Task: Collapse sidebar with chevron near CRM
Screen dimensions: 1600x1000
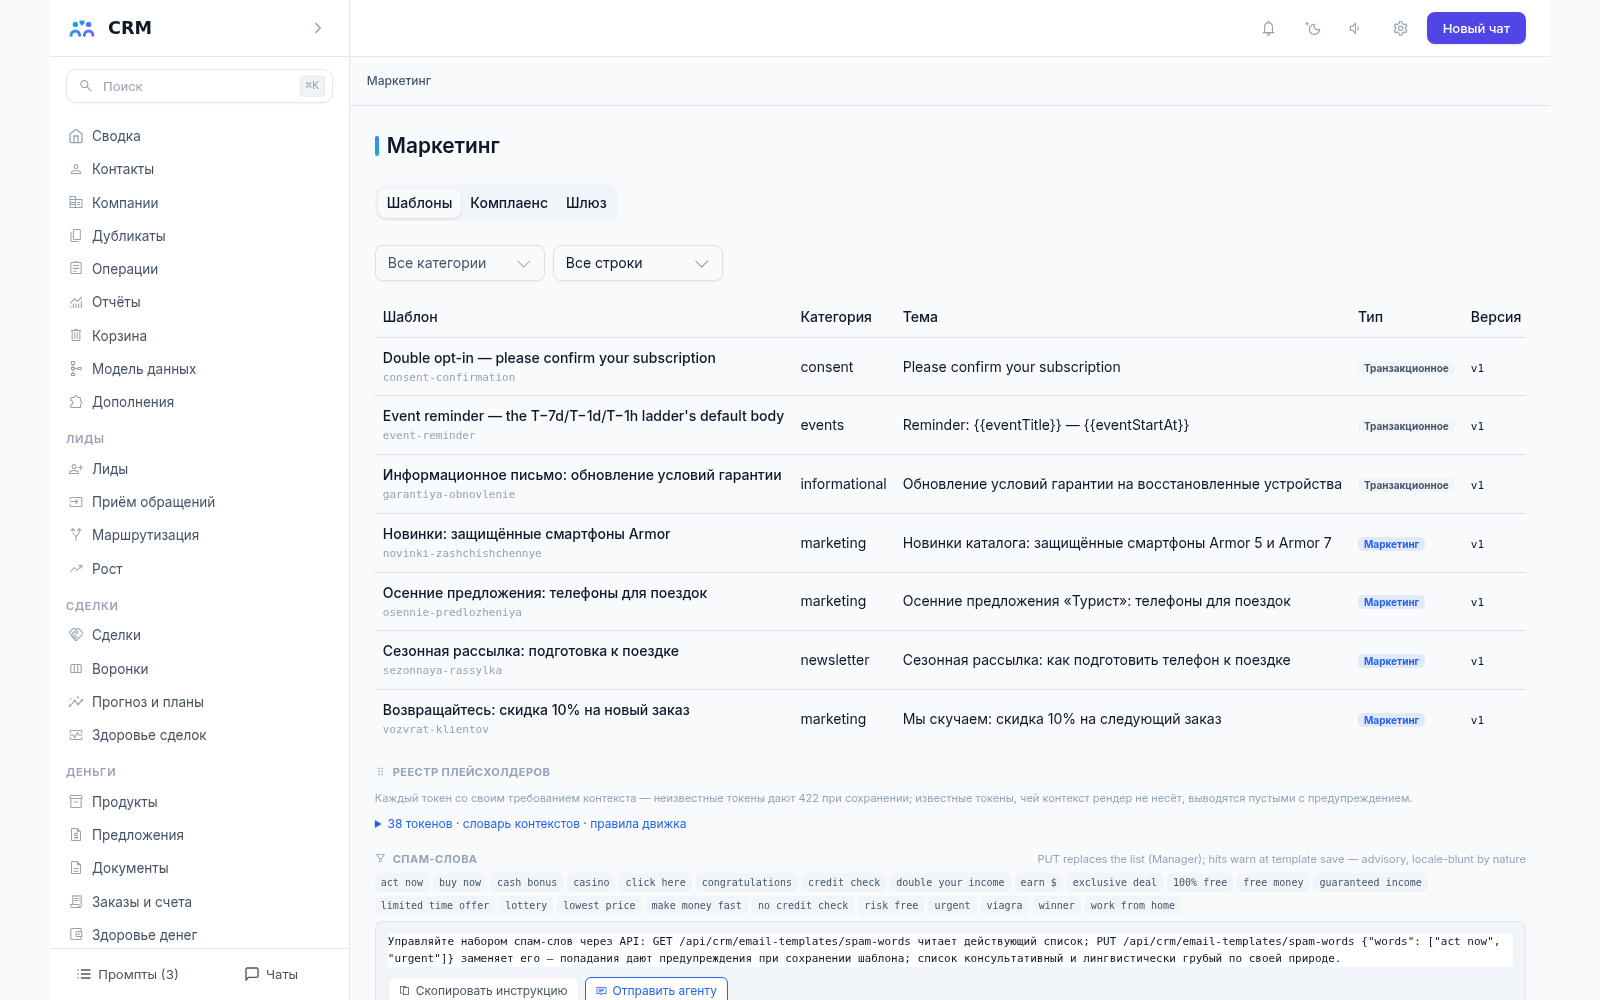Action: (x=318, y=28)
